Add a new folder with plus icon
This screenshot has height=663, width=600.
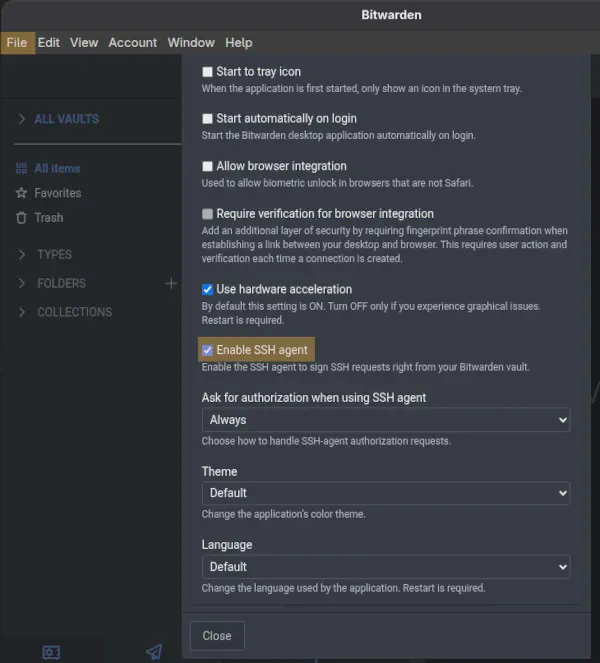[x=171, y=283]
